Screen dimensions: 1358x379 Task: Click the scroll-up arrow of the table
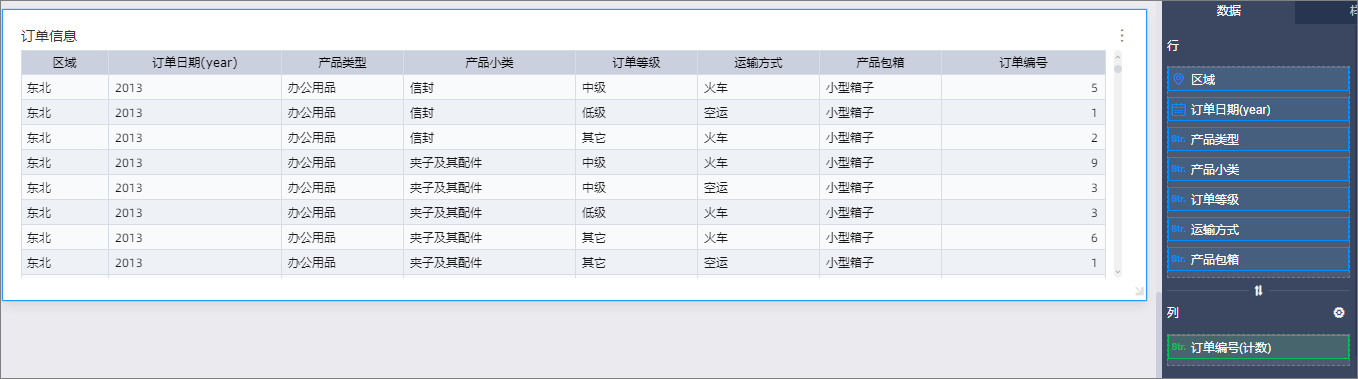[x=1117, y=56]
